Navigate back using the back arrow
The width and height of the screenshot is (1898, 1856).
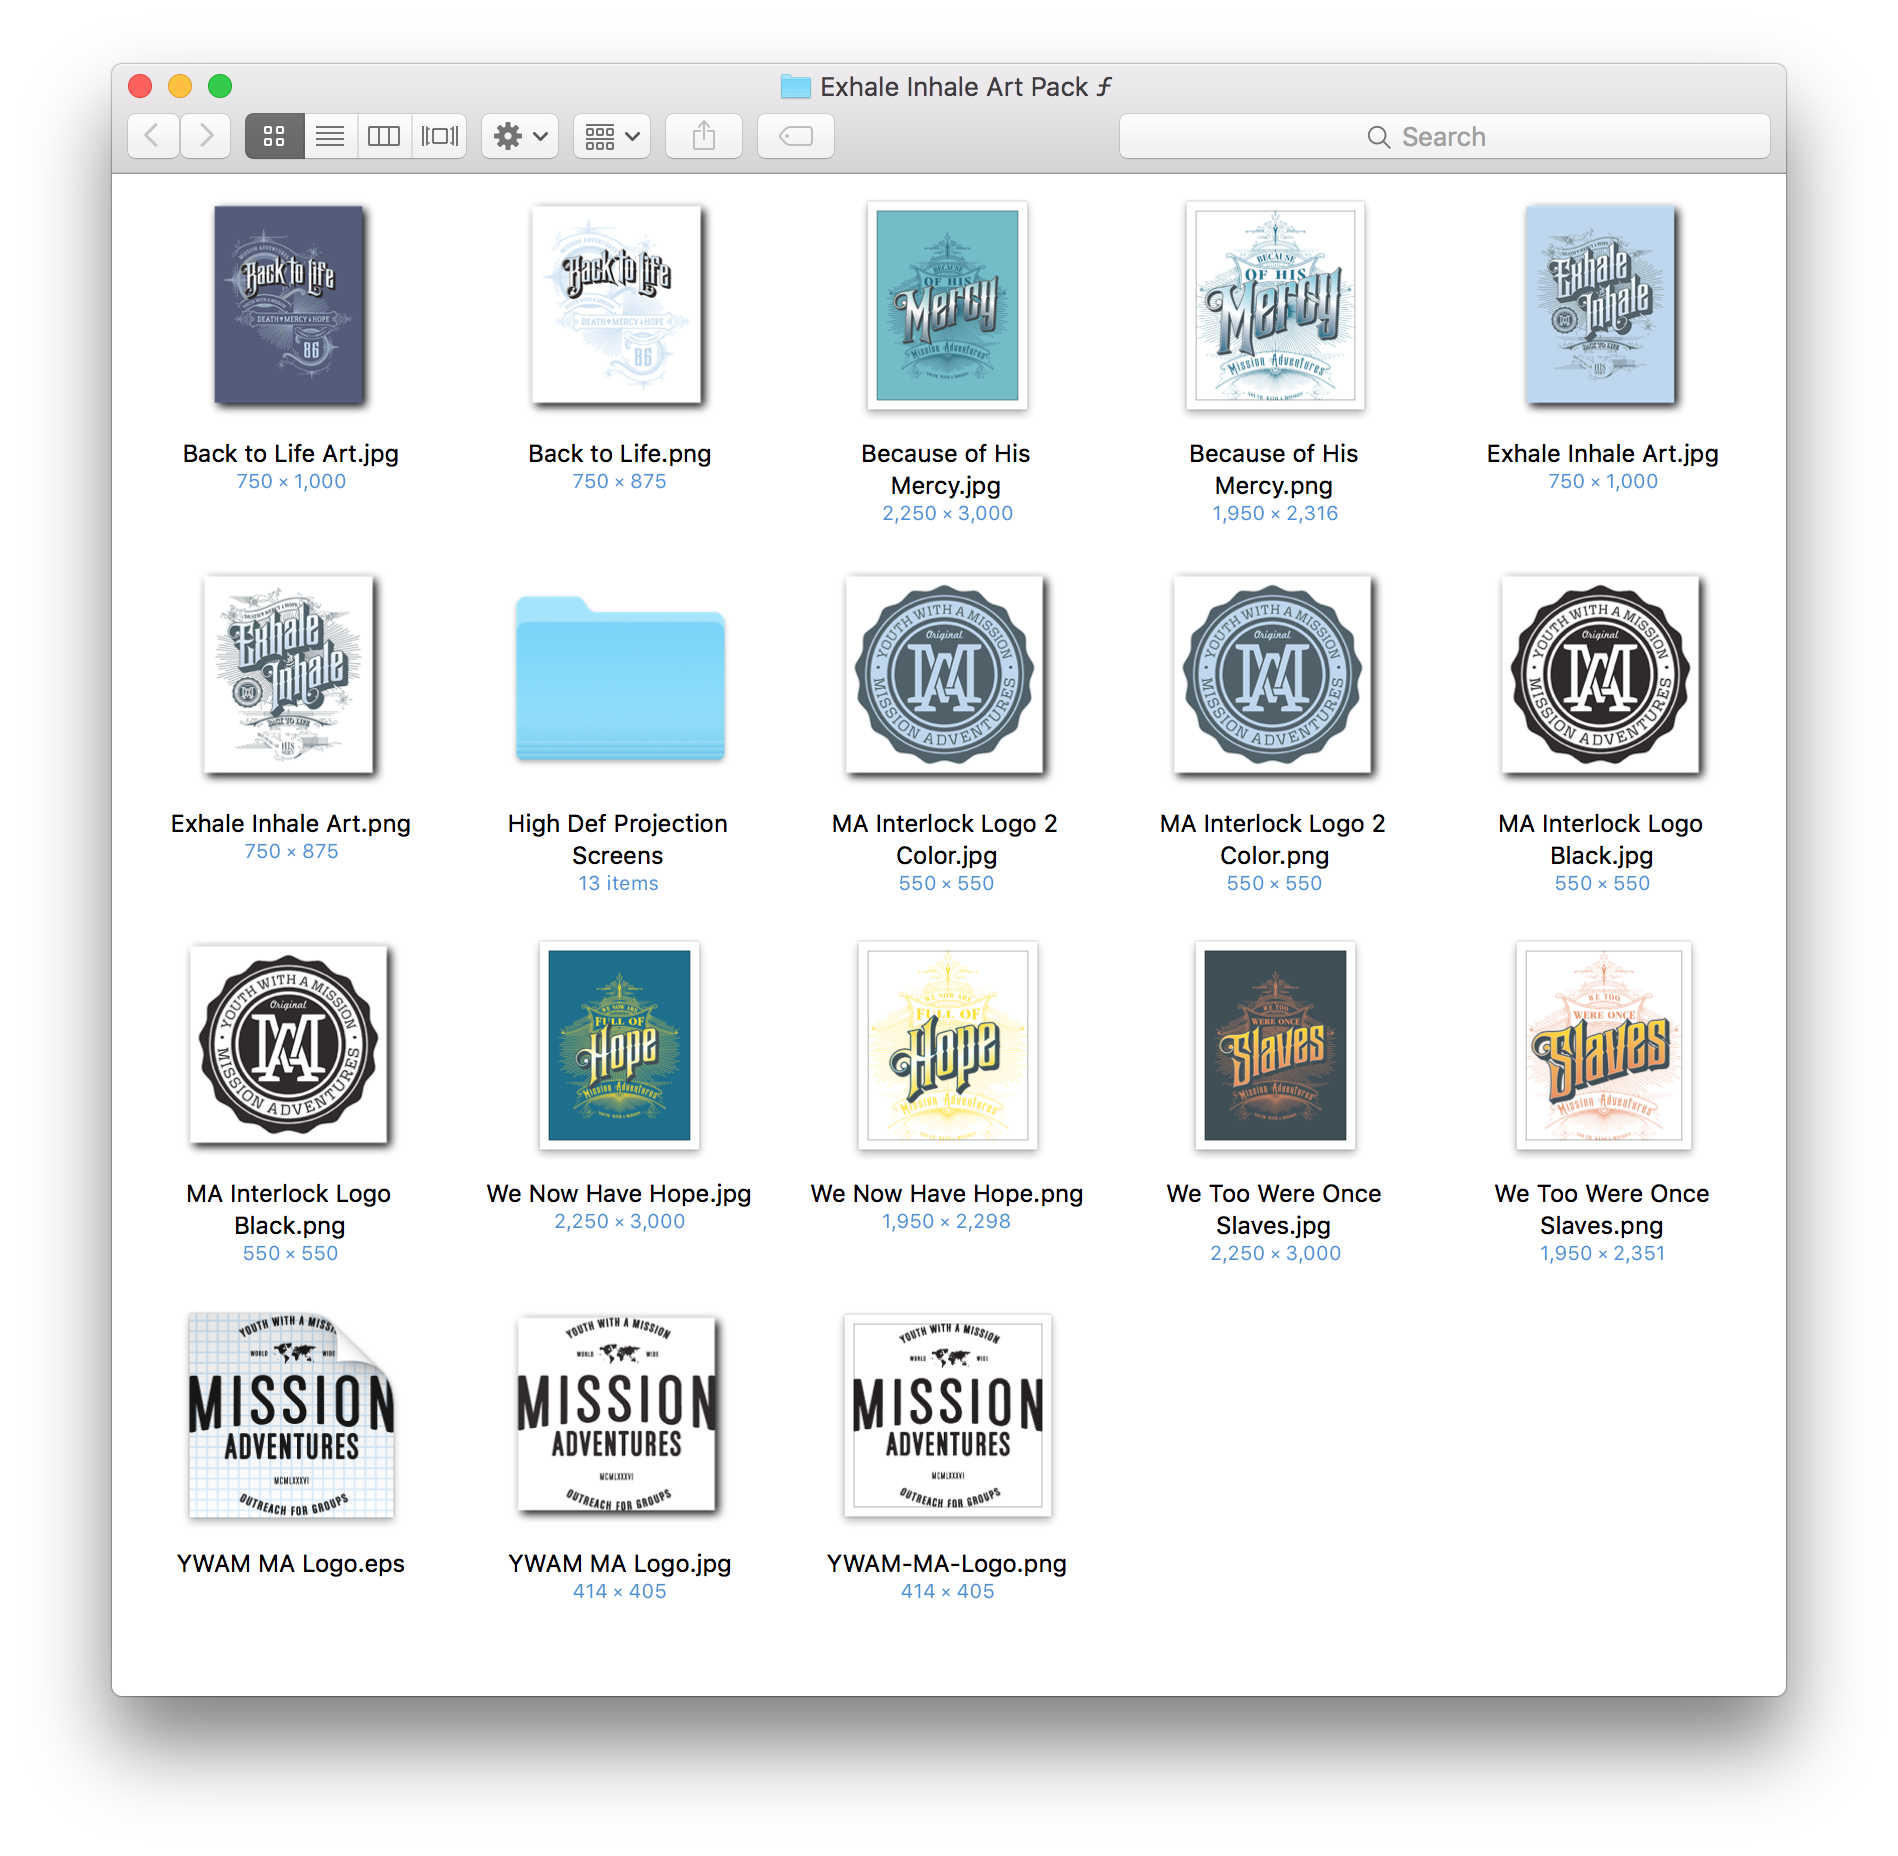click(152, 136)
